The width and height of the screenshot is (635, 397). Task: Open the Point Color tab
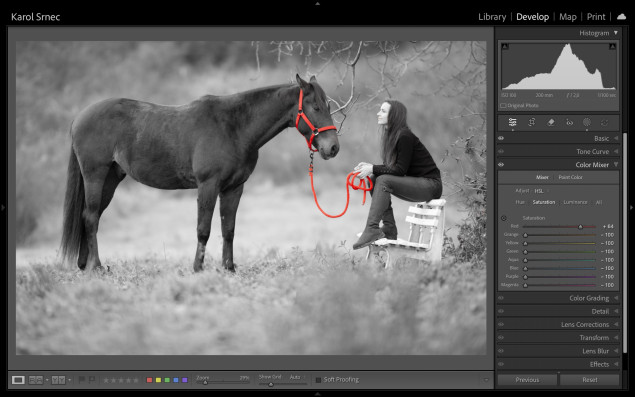coord(570,177)
